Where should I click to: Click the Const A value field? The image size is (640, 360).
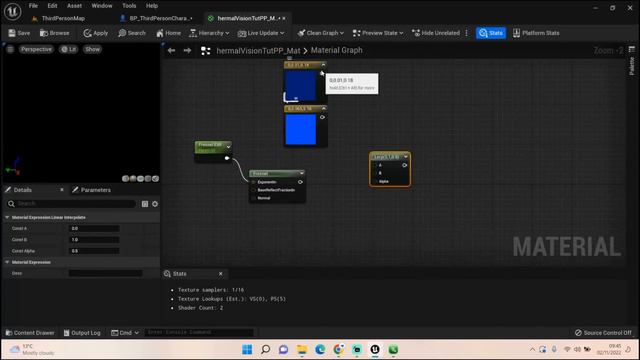94,229
